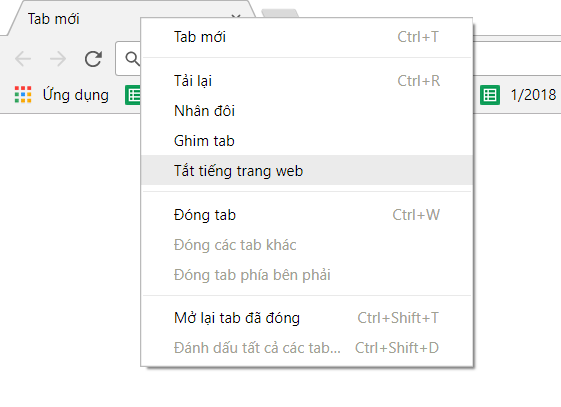Select 'Tab mới' in the context menu
The height and width of the screenshot is (407, 561).
(307, 37)
